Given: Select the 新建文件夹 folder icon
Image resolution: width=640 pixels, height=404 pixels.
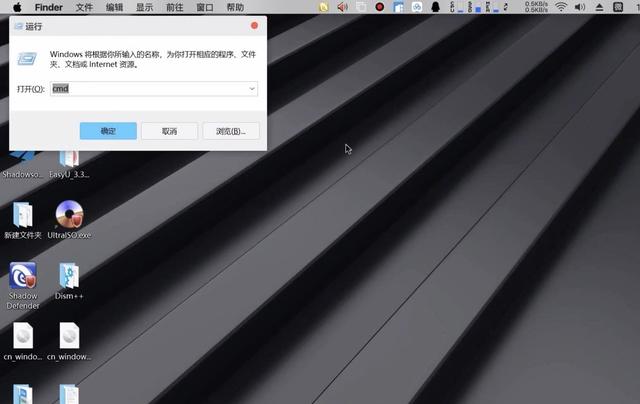Looking at the screenshot, I should tap(22, 215).
